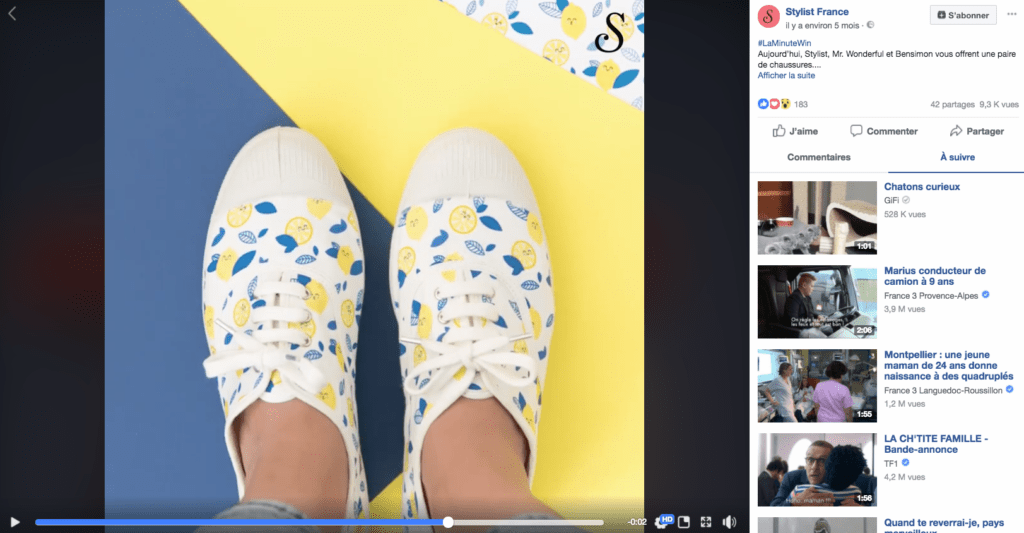Click the Love heart reaction icon
Image resolution: width=1024 pixels, height=533 pixels.
click(x=774, y=104)
